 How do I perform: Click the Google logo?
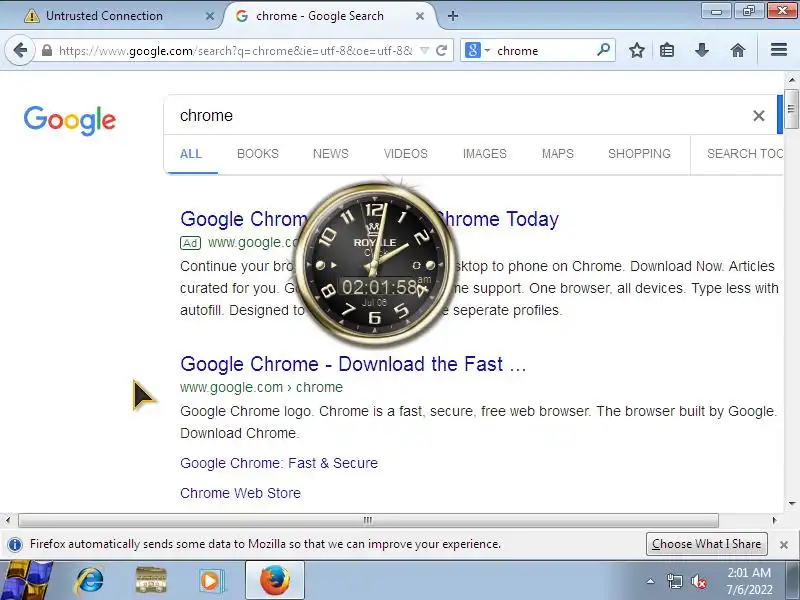tap(70, 120)
